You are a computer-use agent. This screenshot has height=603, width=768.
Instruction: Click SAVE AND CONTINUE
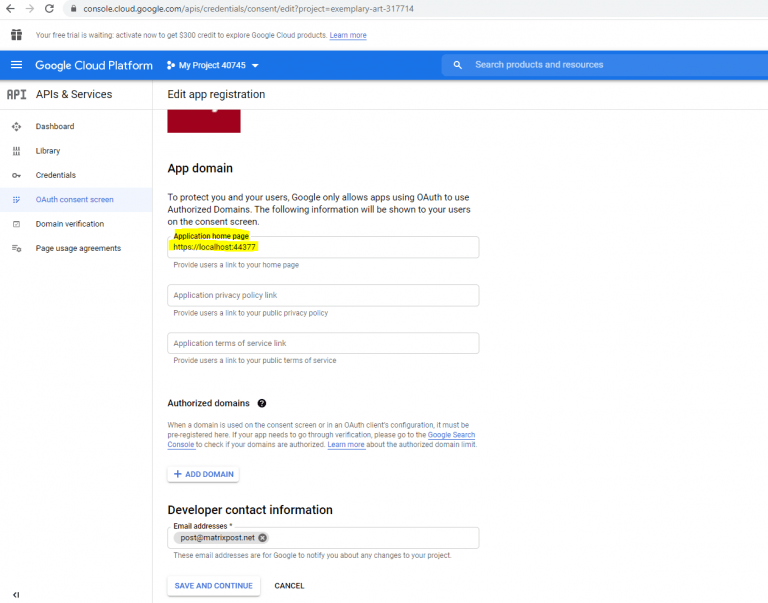(x=214, y=586)
